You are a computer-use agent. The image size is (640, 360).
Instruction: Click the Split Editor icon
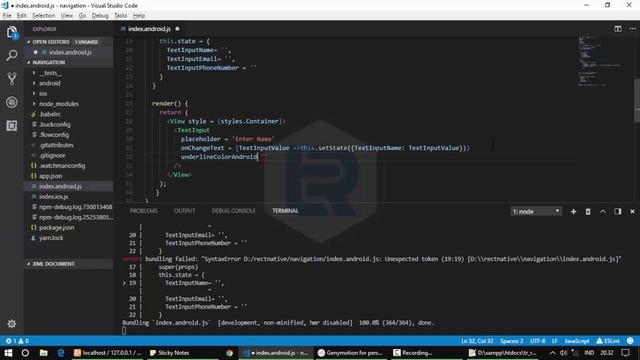point(618,29)
